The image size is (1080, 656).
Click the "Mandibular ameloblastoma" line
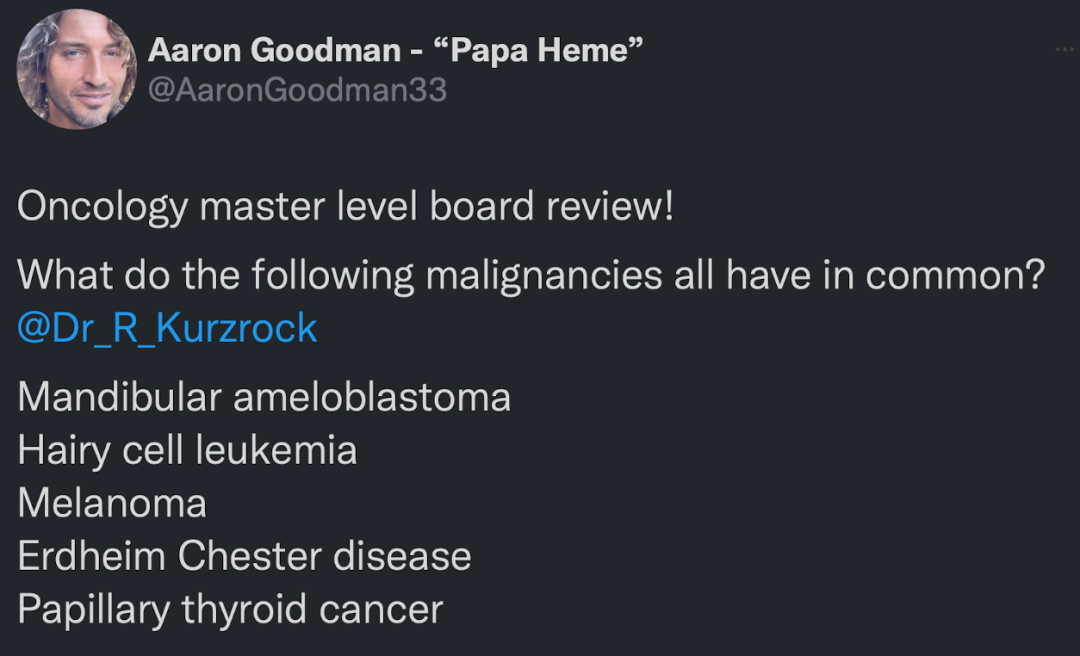click(264, 397)
